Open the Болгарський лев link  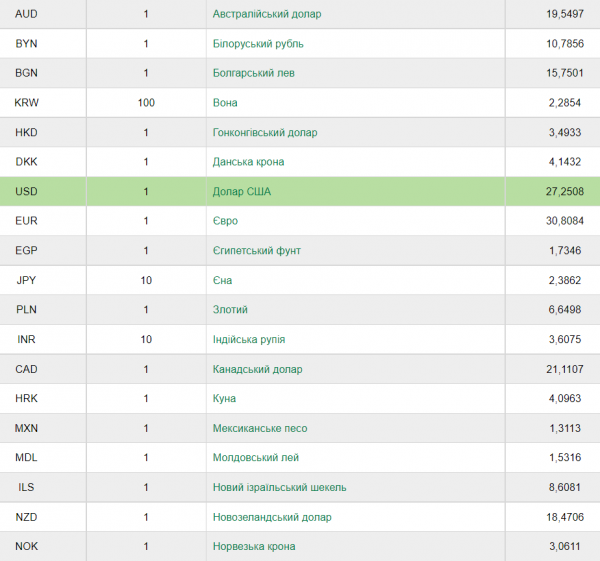(254, 73)
